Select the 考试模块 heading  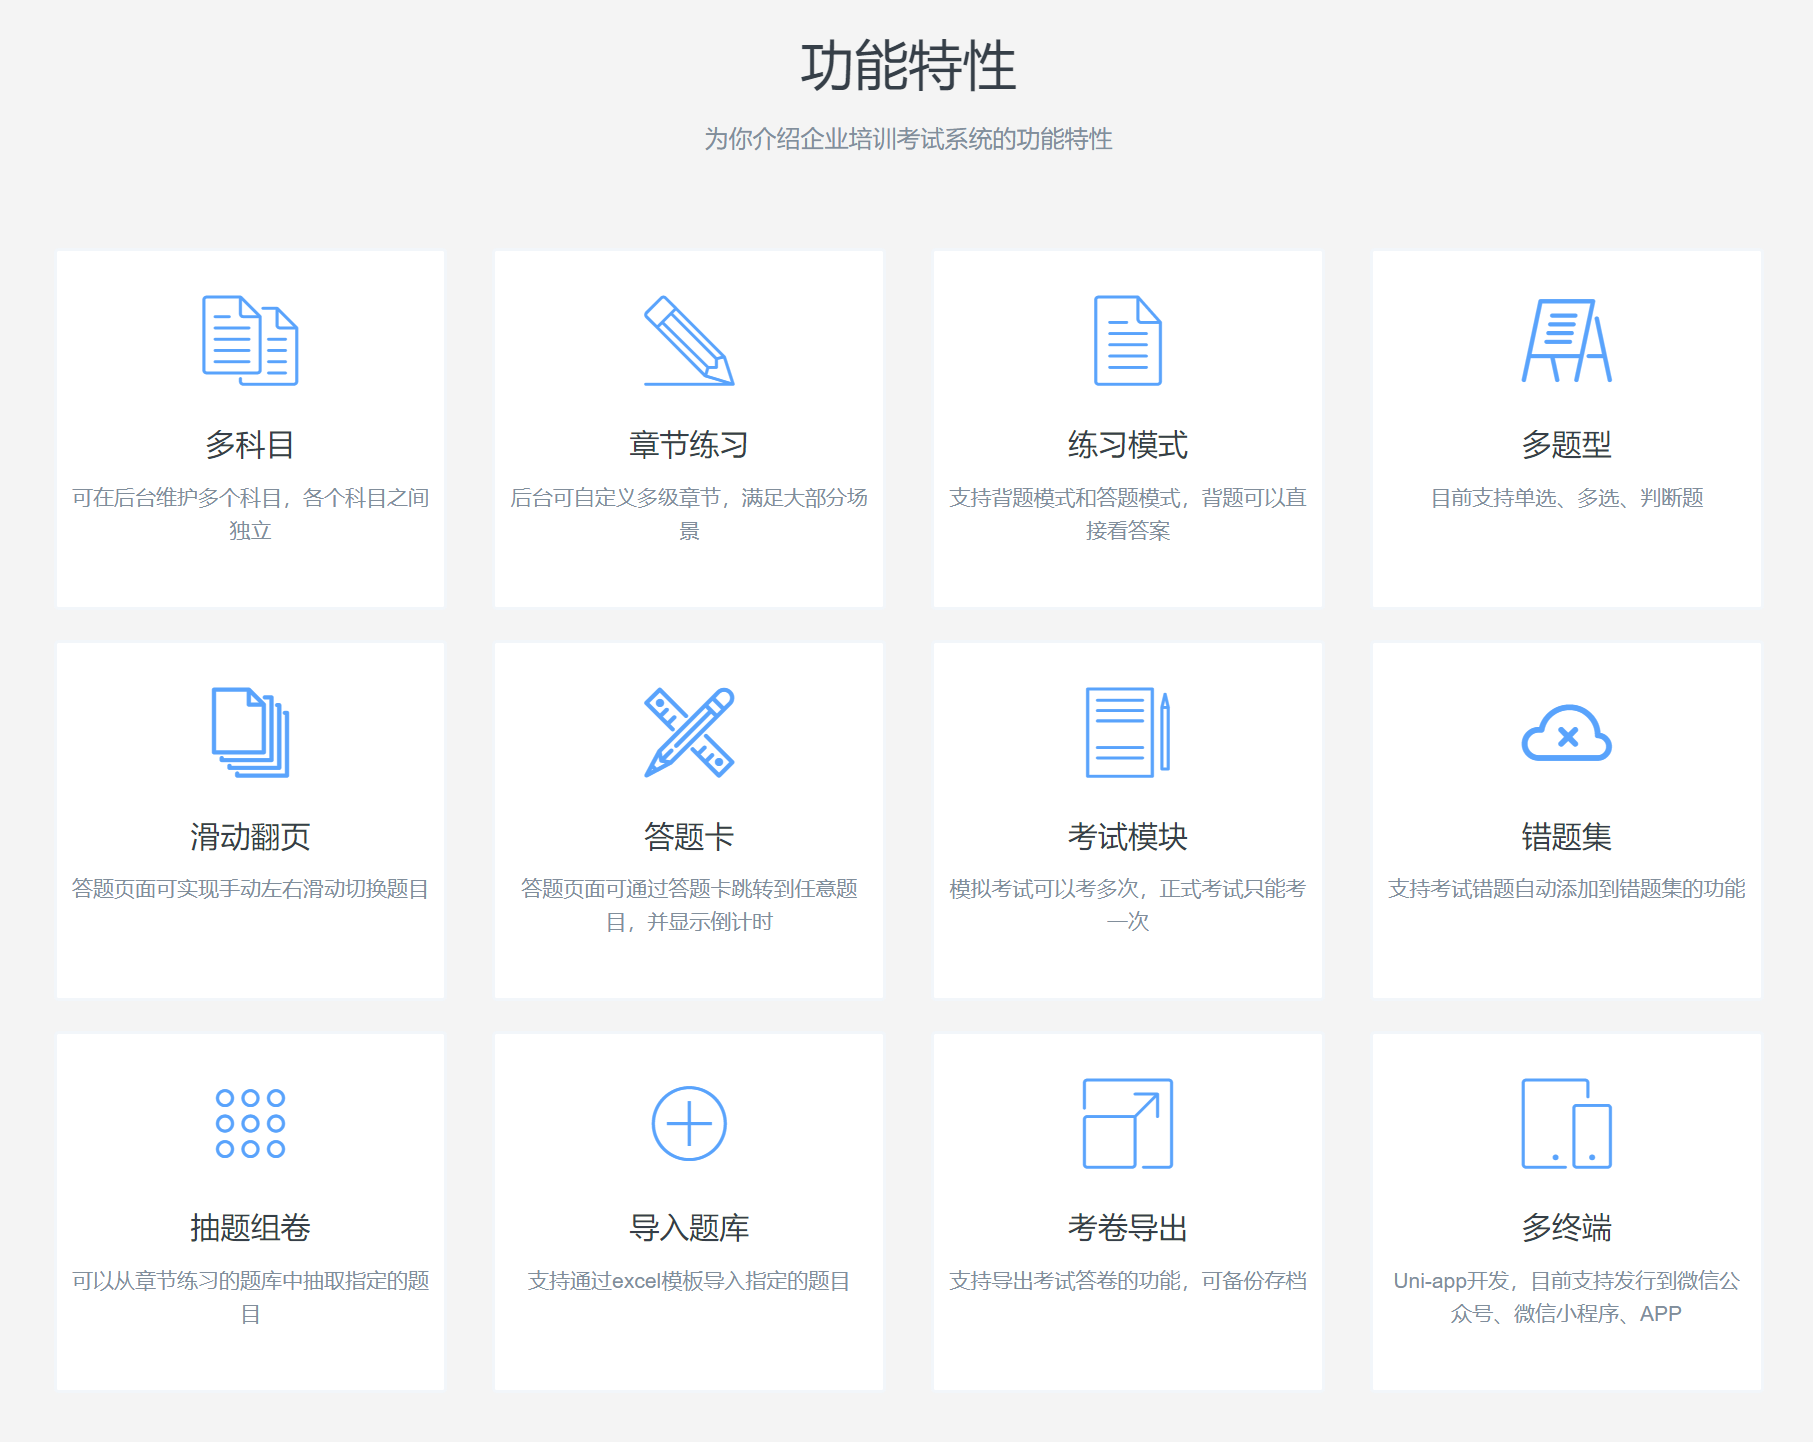point(1127,836)
